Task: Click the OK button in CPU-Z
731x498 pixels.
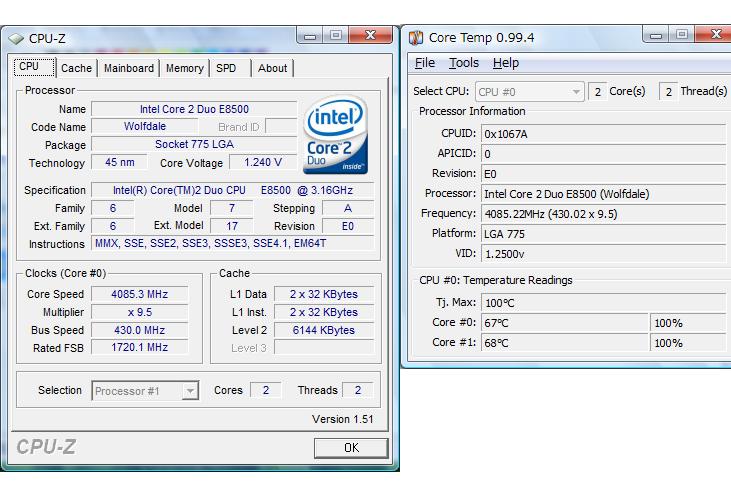Action: coord(351,448)
